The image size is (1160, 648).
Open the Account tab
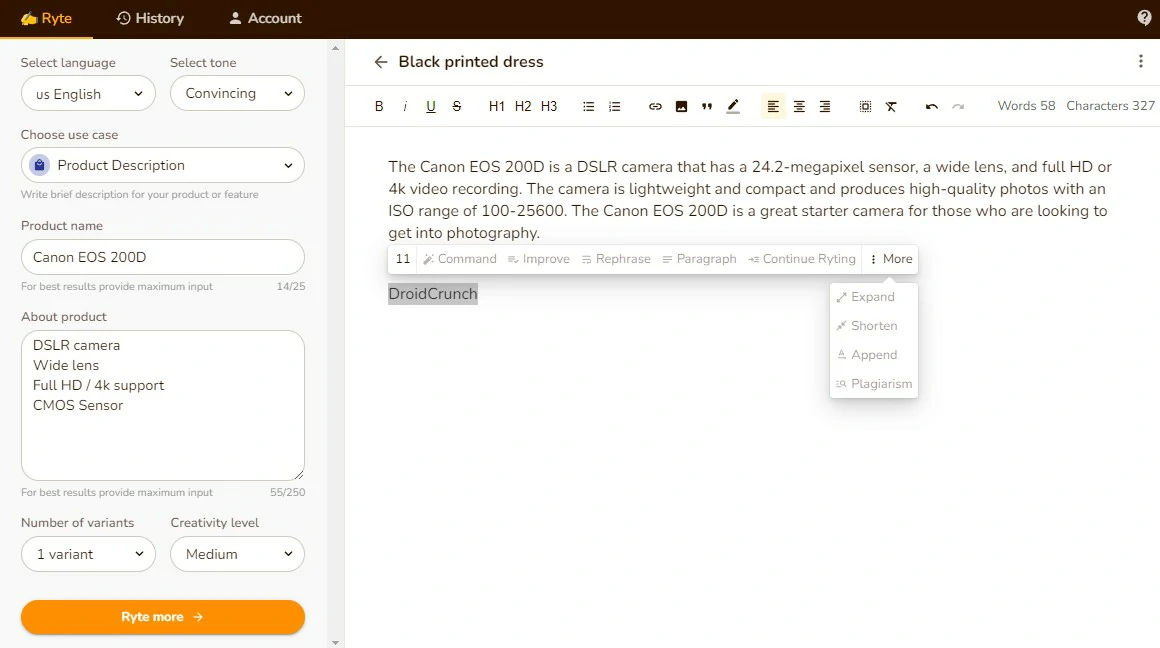click(x=265, y=18)
